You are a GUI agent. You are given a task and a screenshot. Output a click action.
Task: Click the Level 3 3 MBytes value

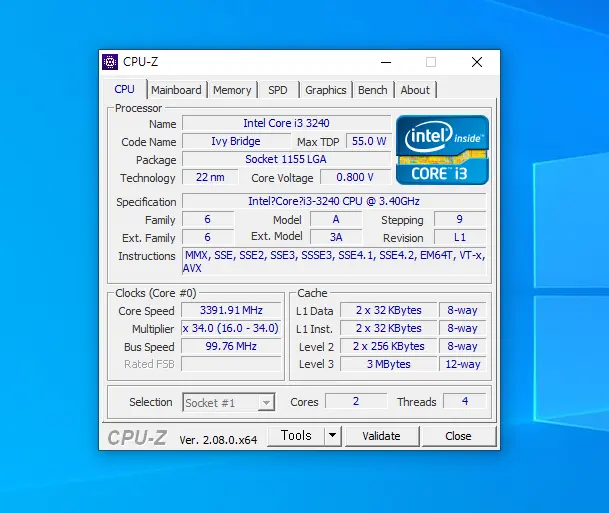click(389, 364)
